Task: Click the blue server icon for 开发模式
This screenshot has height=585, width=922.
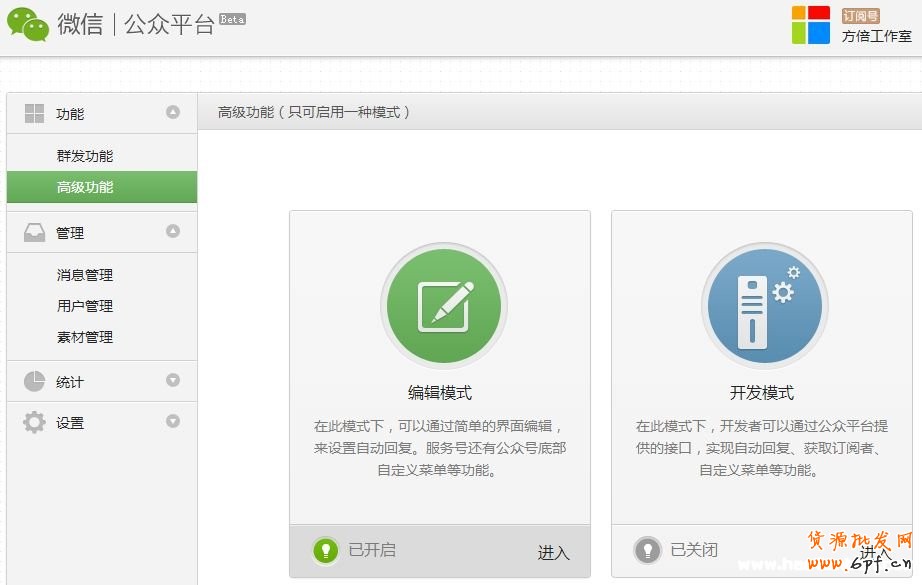Action: (x=764, y=305)
